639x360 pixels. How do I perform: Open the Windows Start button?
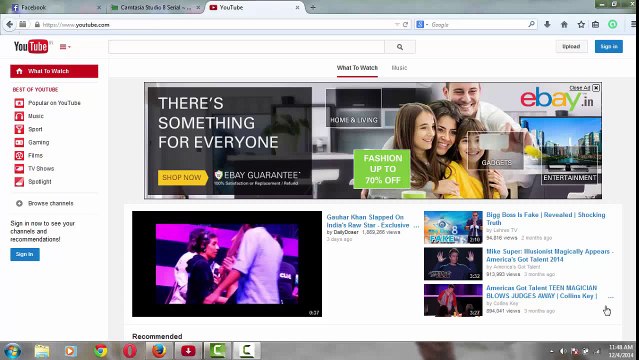pos(13,351)
